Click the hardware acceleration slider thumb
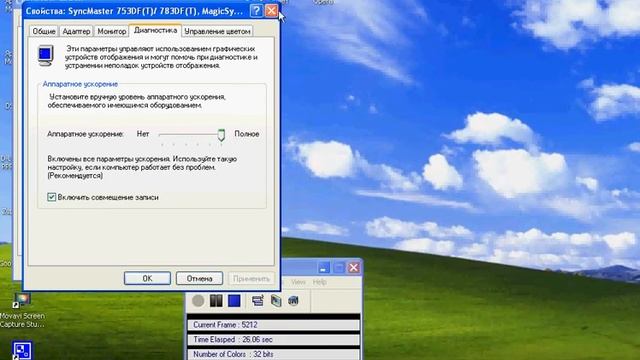640x360 pixels. coord(221,135)
